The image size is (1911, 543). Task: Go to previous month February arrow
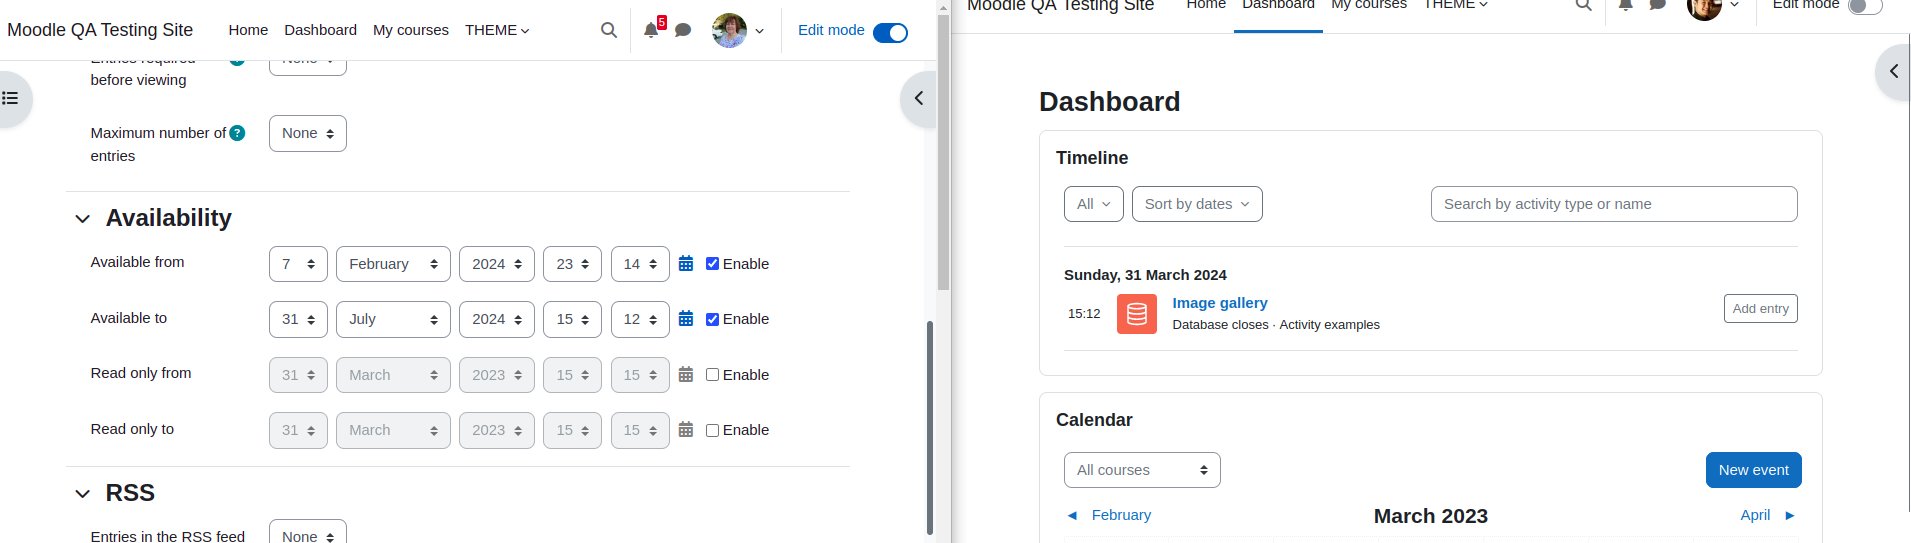pos(1072,515)
